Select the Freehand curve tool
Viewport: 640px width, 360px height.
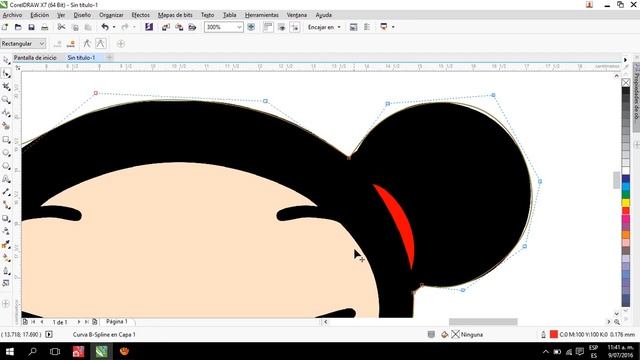(x=6, y=113)
